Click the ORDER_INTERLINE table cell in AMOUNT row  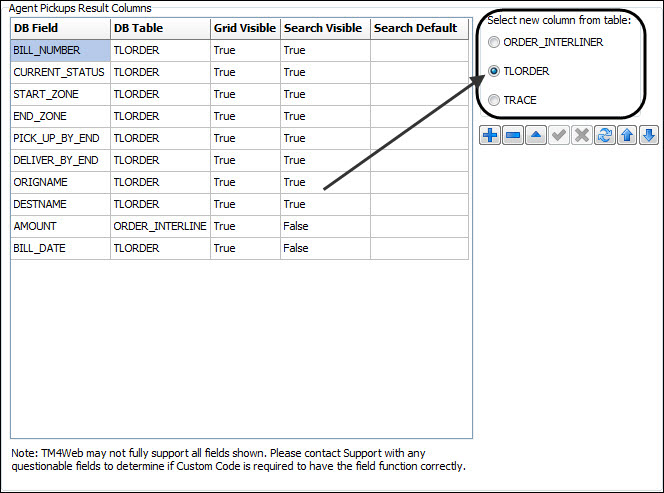click(x=160, y=227)
